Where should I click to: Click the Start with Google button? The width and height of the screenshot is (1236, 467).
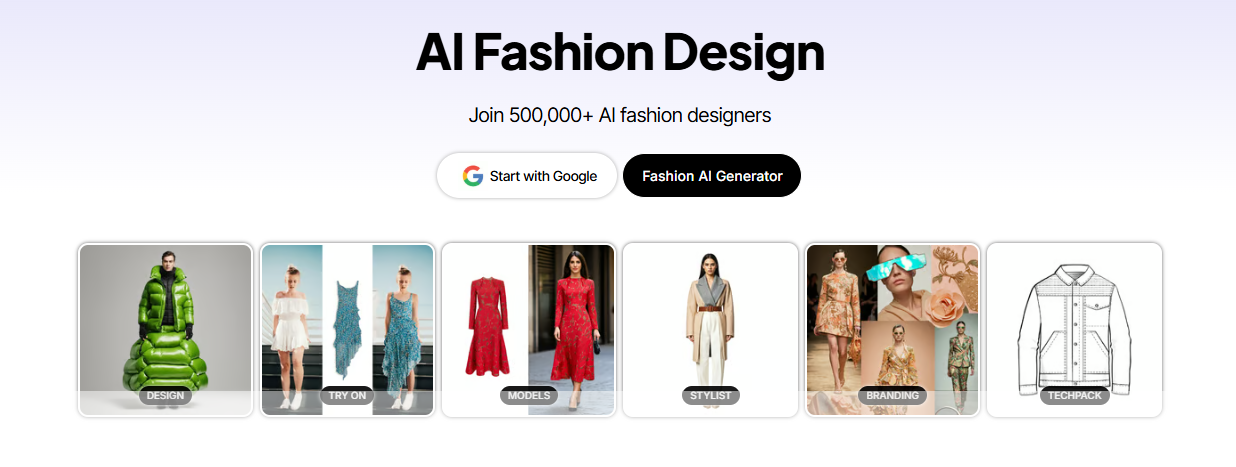[527, 176]
